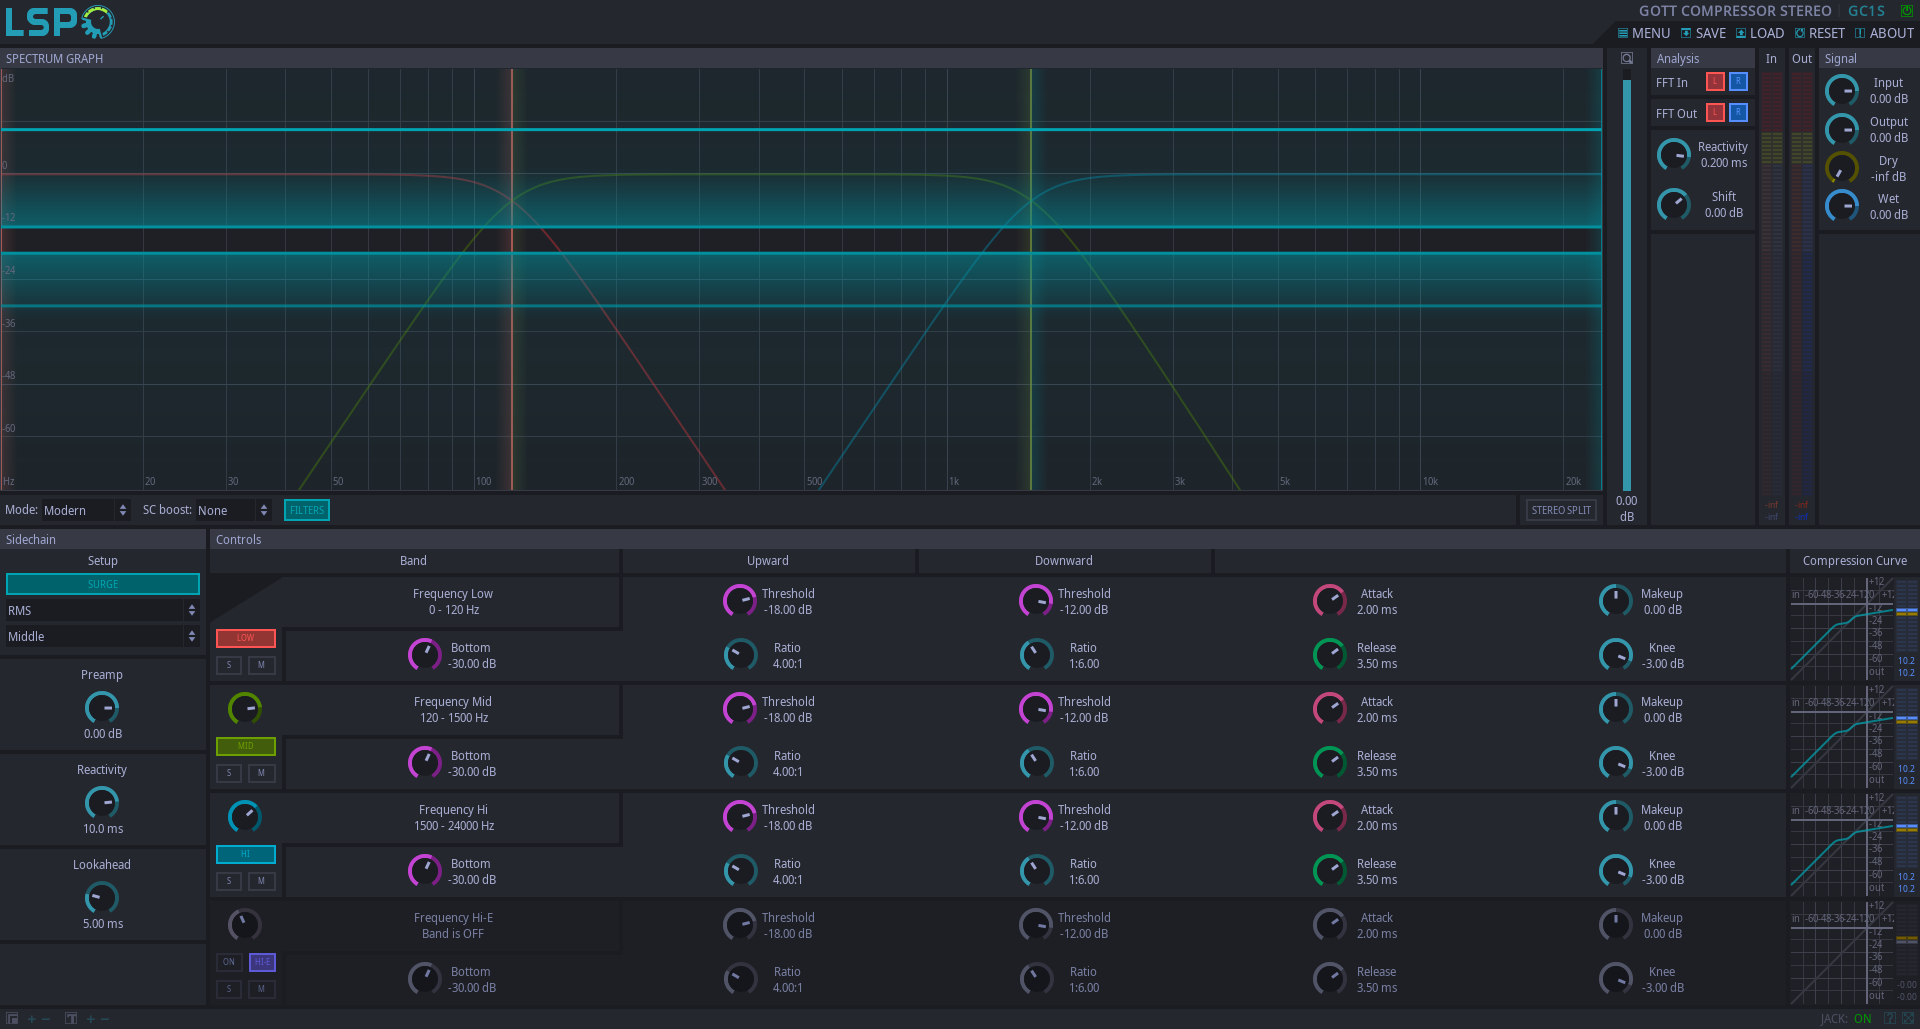Screen dimensions: 1920x1029
Task: Toggle the FFT Out right channel button
Action: (1738, 113)
